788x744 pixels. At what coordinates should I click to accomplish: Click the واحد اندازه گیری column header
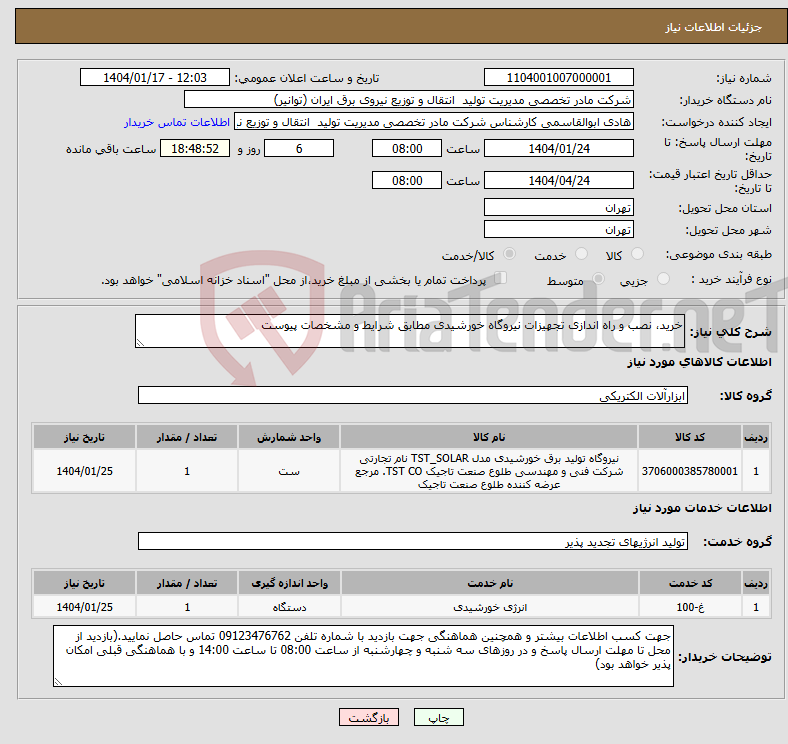tap(289, 583)
